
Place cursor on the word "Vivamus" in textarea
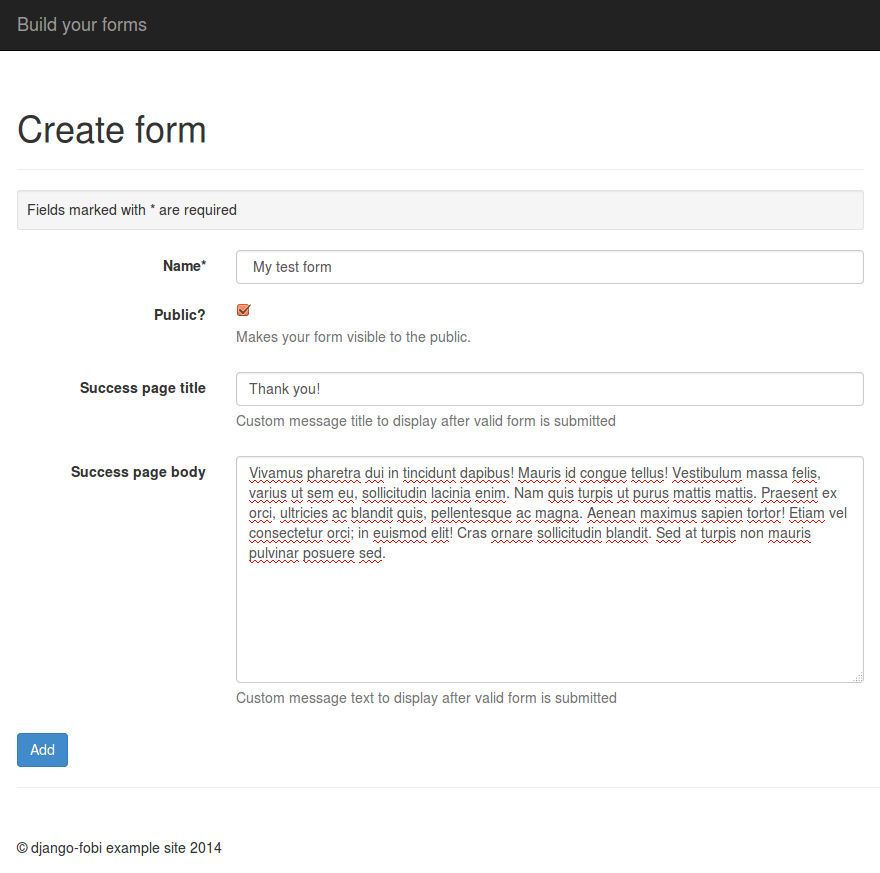276,473
